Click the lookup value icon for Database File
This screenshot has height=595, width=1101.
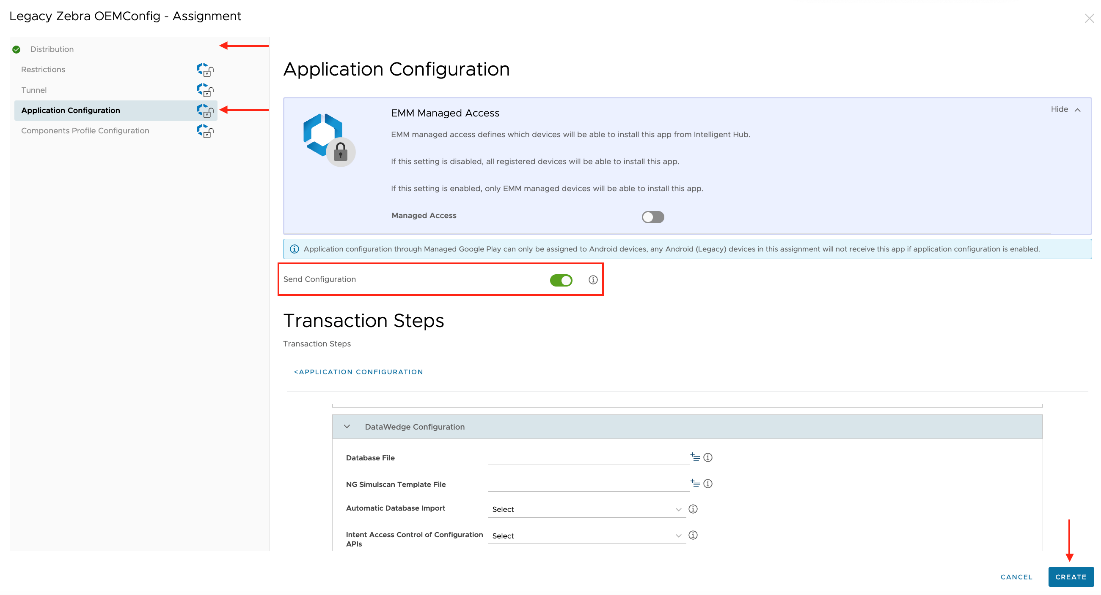tap(695, 457)
